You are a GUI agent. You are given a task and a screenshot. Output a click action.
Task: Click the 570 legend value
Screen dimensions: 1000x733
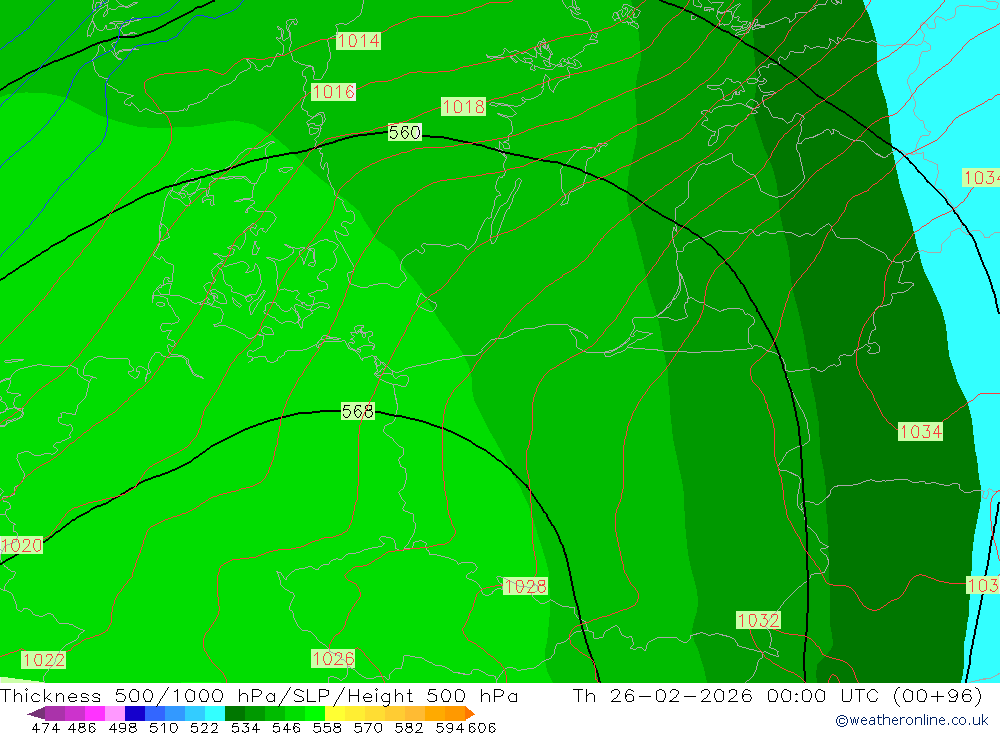[368, 728]
